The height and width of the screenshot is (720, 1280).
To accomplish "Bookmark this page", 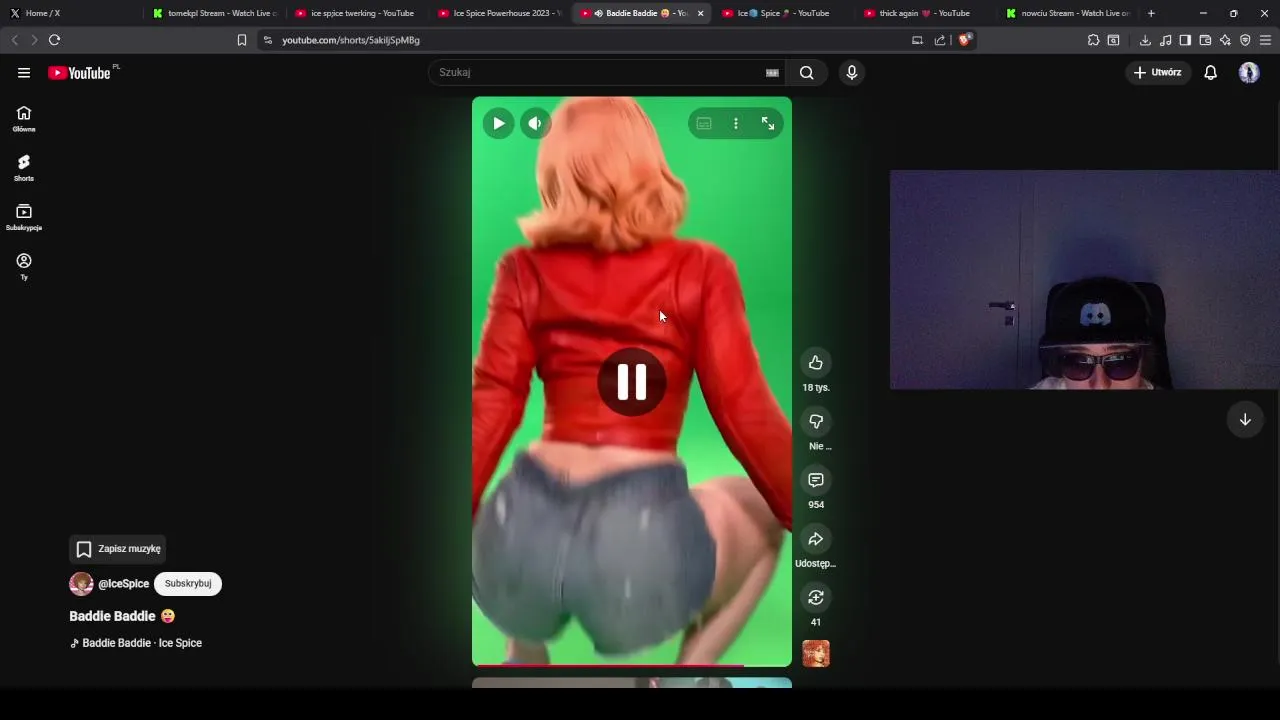I will click(242, 40).
